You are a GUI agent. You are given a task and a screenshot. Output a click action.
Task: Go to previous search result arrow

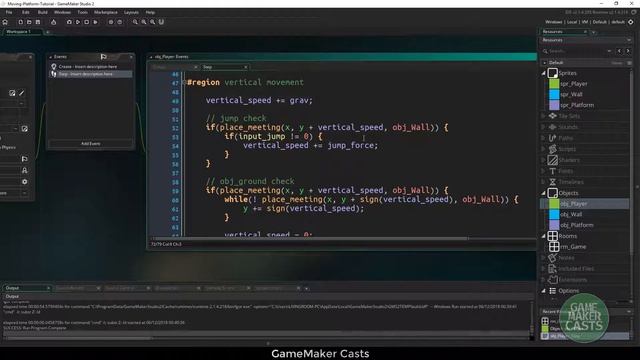pos(619,51)
